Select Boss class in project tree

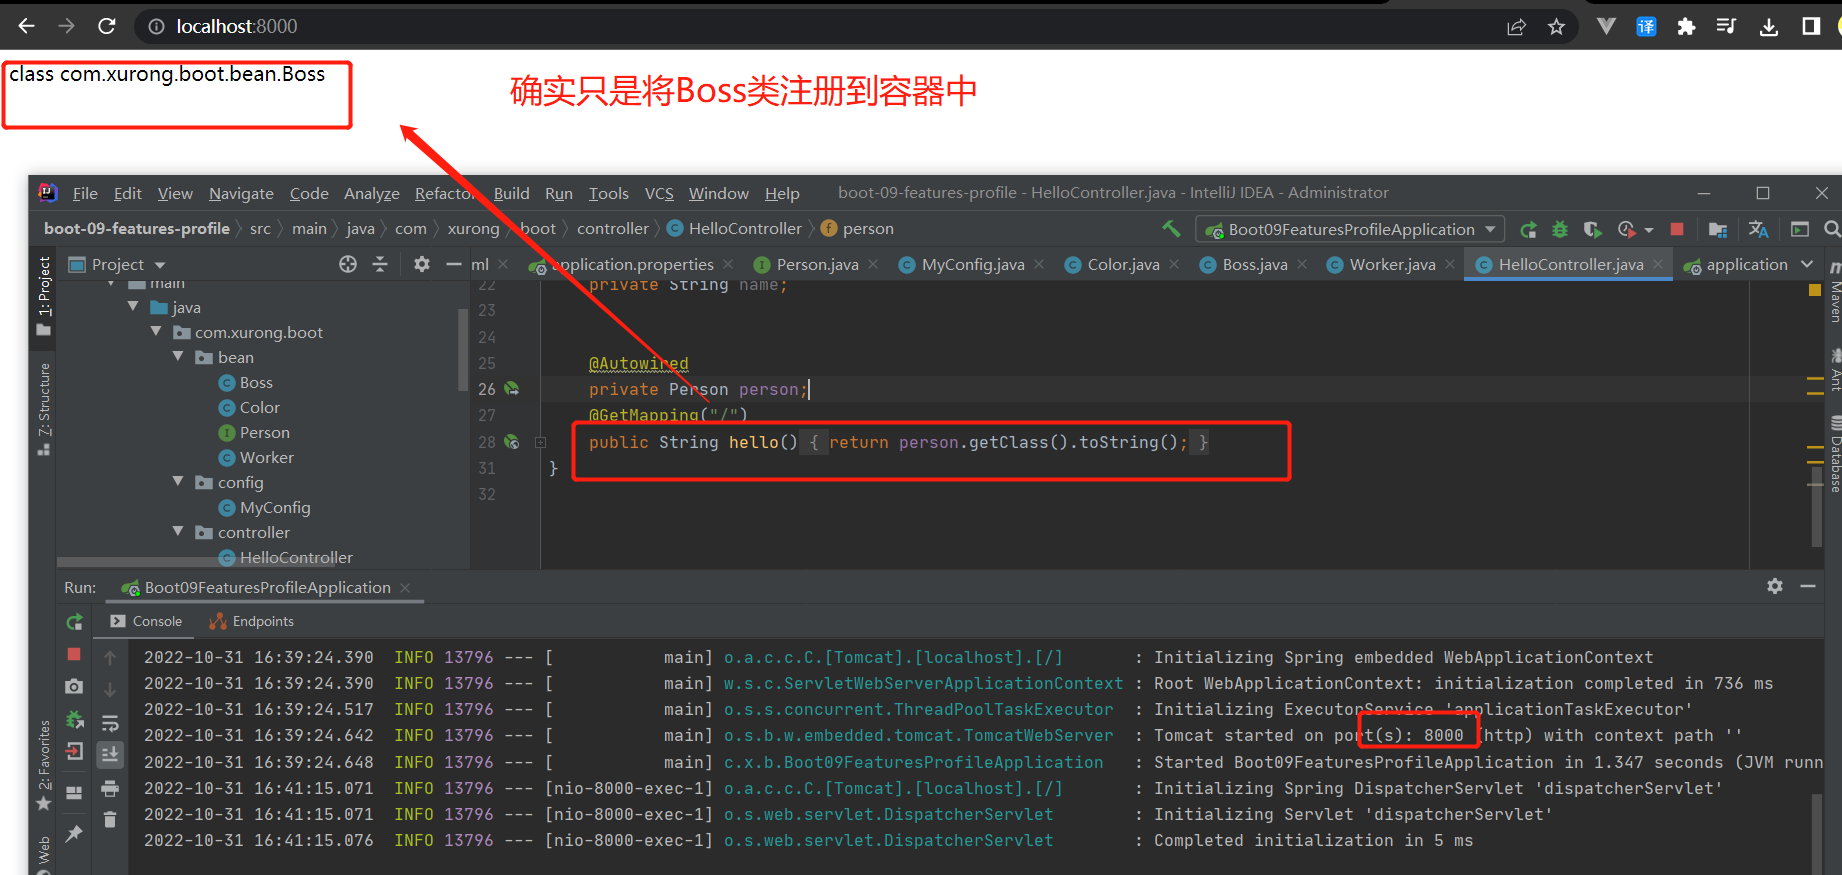click(x=245, y=382)
